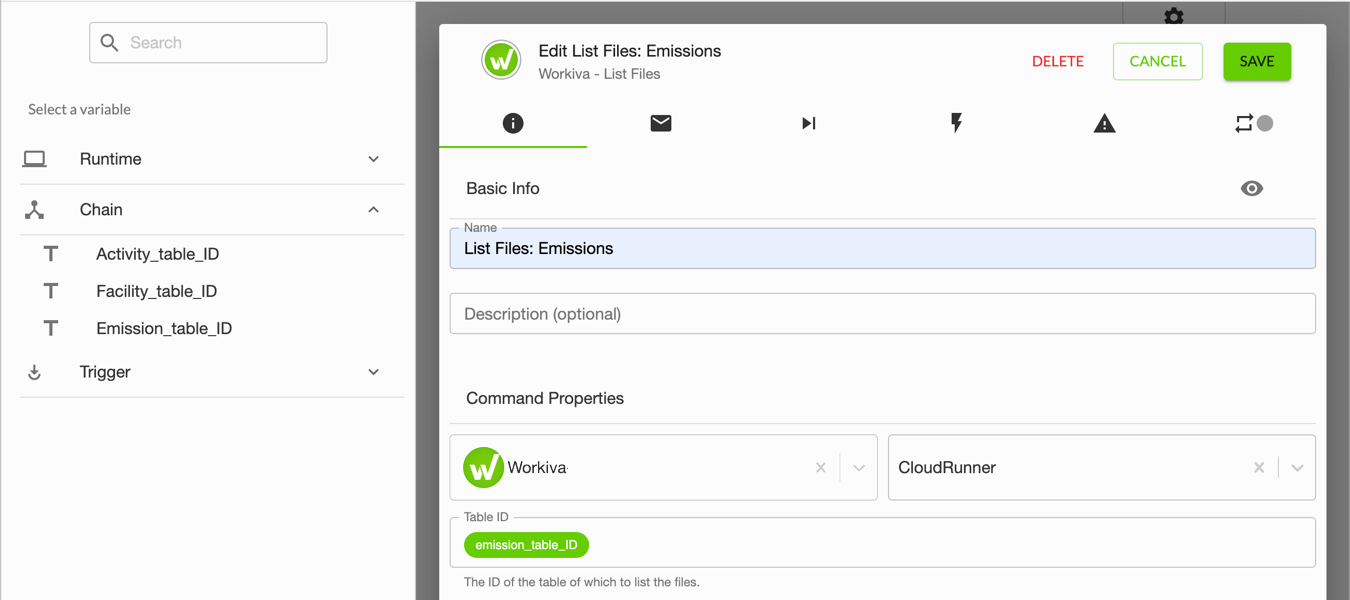This screenshot has width=1350, height=600.
Task: Click the text icon beside Emission_table_ID
Action: tap(51, 328)
